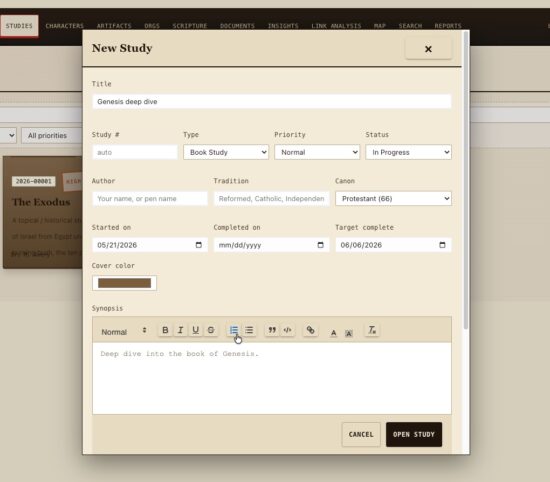Insert a code block in Synopsis
550x482 pixels.
point(287,330)
